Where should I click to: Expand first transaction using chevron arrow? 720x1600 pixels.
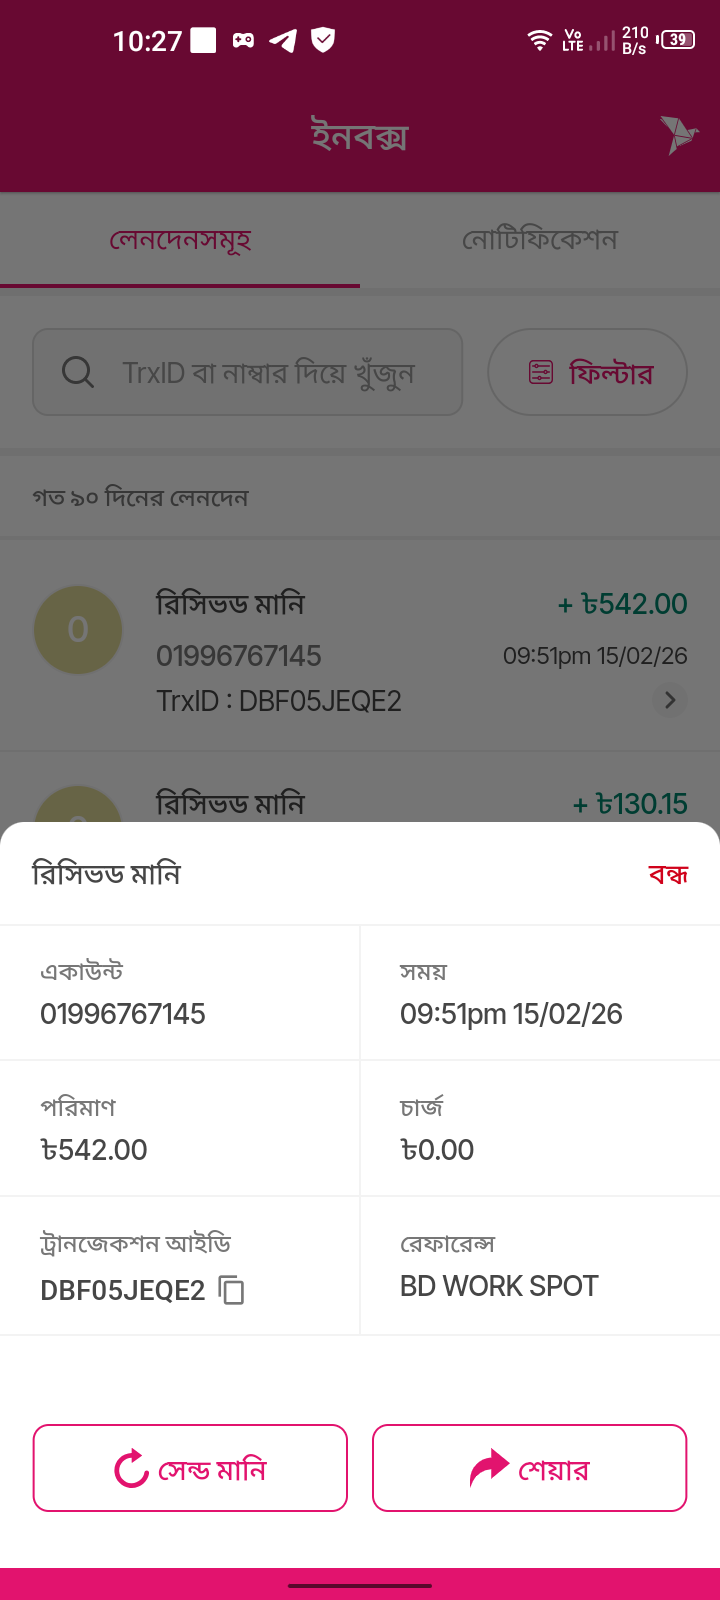pos(670,700)
